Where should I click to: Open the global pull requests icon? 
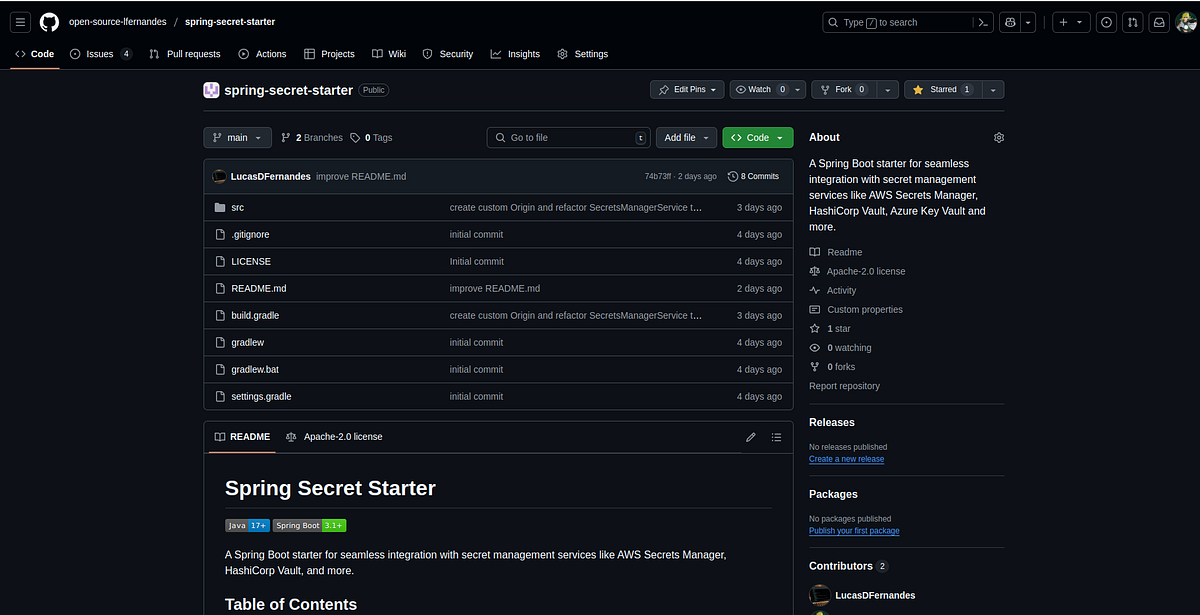pos(1132,22)
